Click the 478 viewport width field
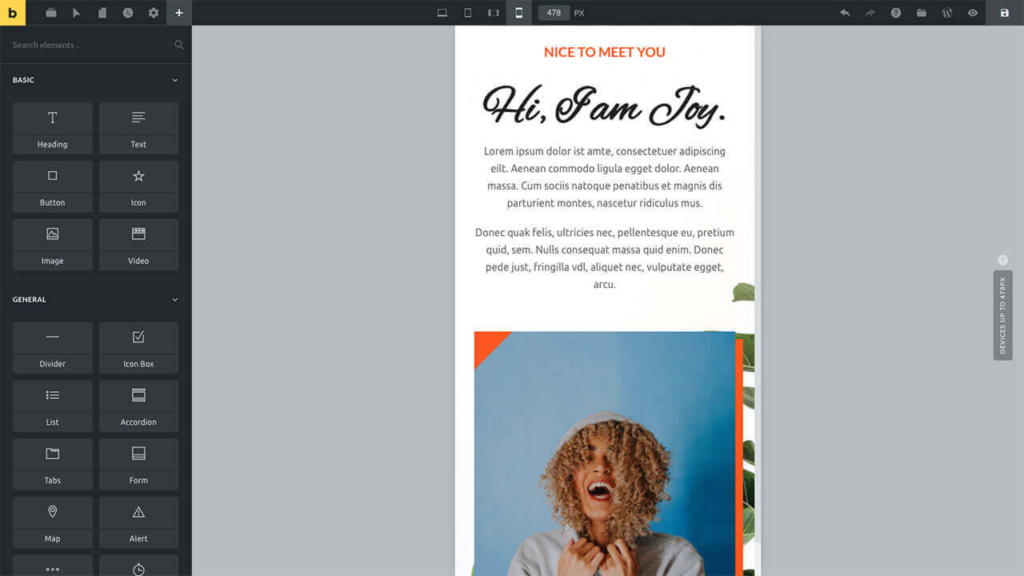The image size is (1024, 576). pyautogui.click(x=554, y=13)
